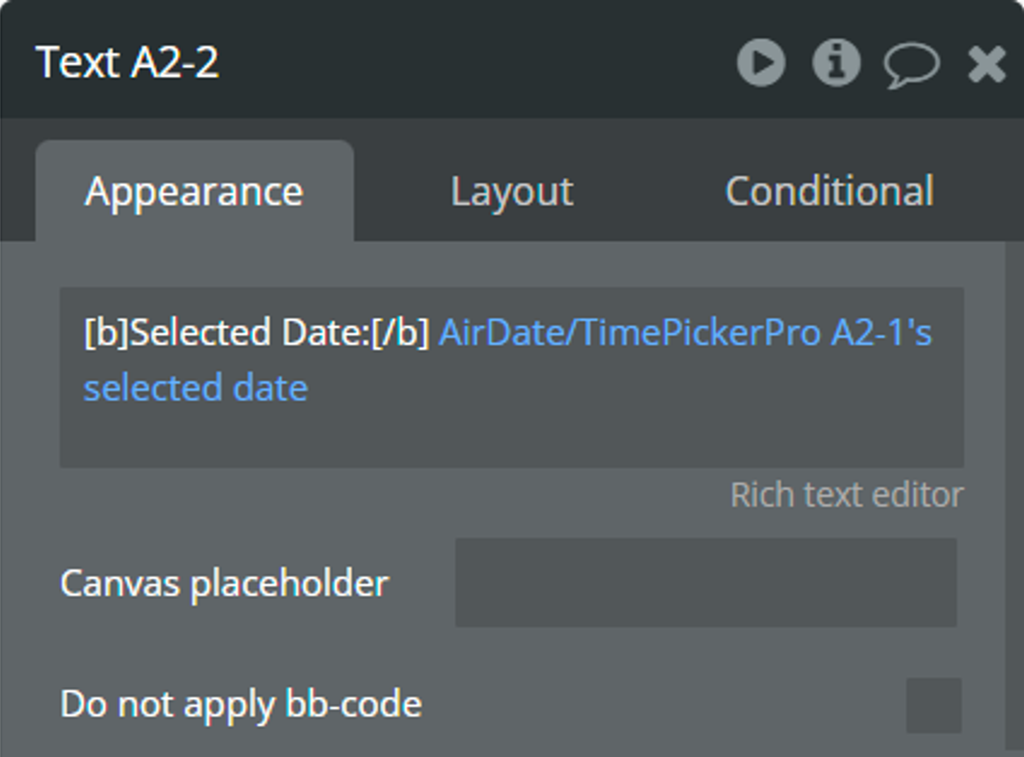
Task: Tick the Do not apply bb-code checkbox
Action: (x=934, y=705)
